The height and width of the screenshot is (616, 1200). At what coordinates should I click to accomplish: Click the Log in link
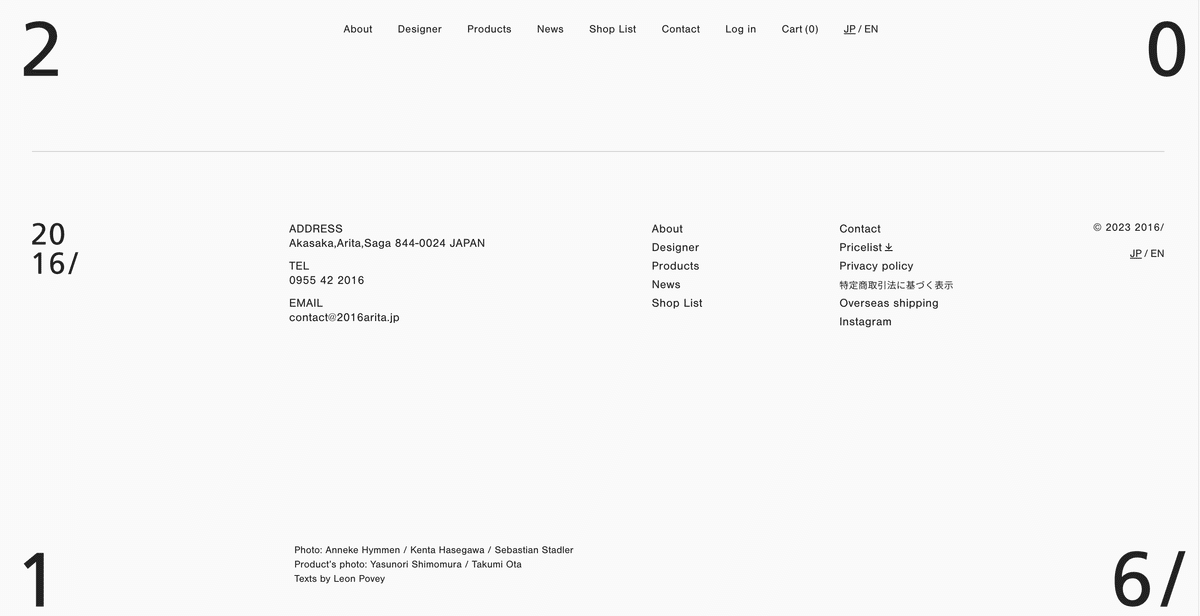pos(741,29)
